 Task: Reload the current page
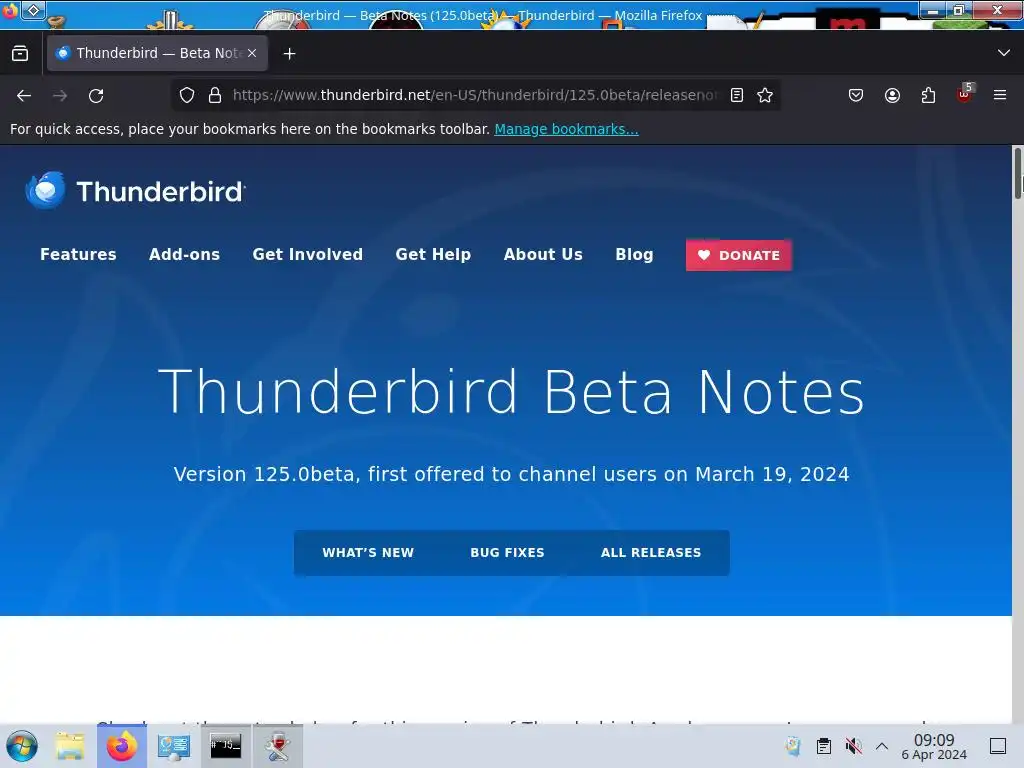tap(96, 96)
